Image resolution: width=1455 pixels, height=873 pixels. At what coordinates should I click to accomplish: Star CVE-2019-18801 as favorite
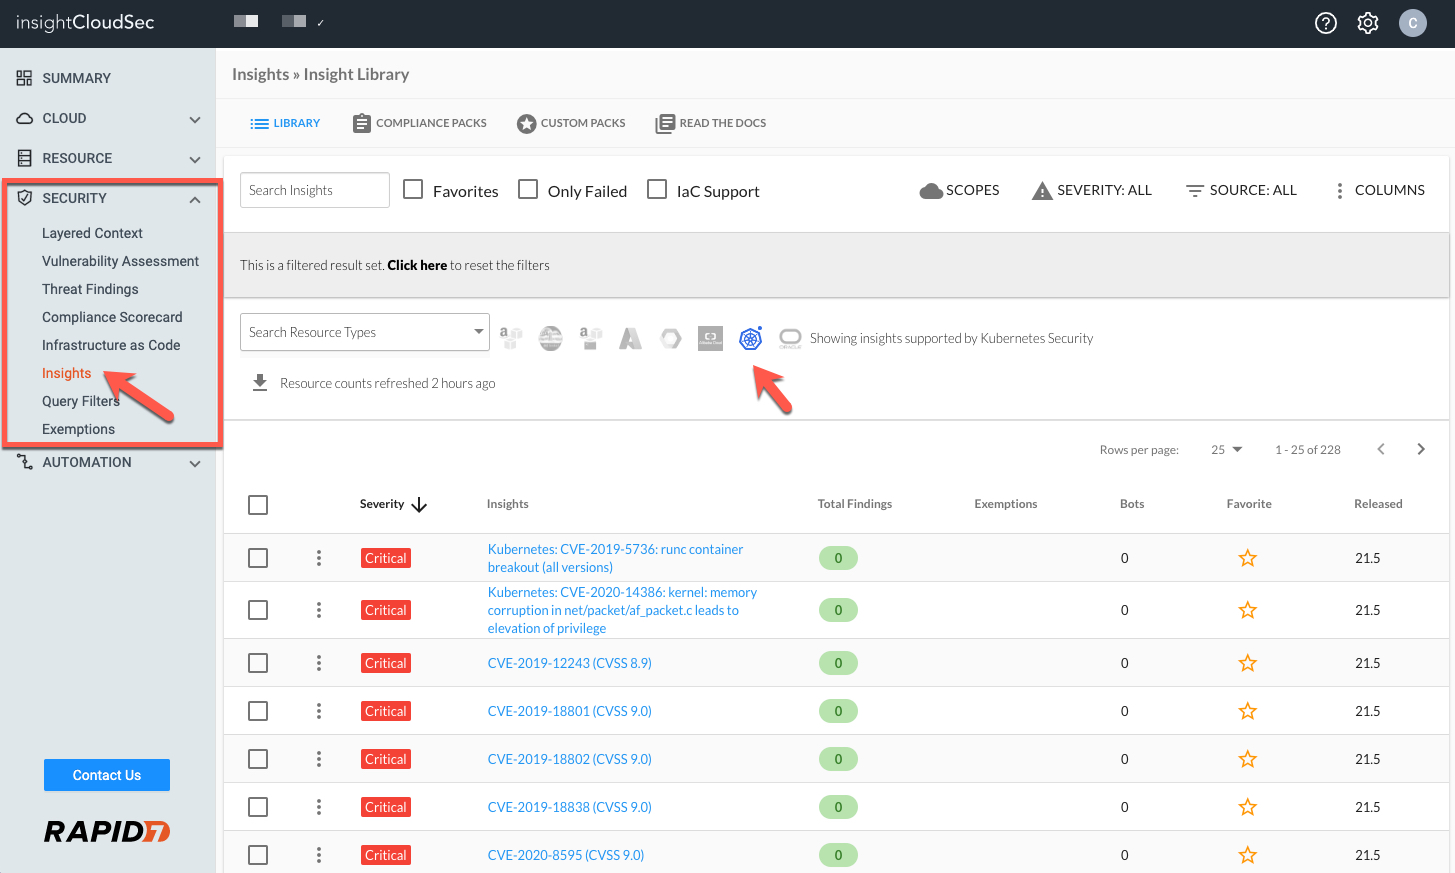(x=1248, y=711)
